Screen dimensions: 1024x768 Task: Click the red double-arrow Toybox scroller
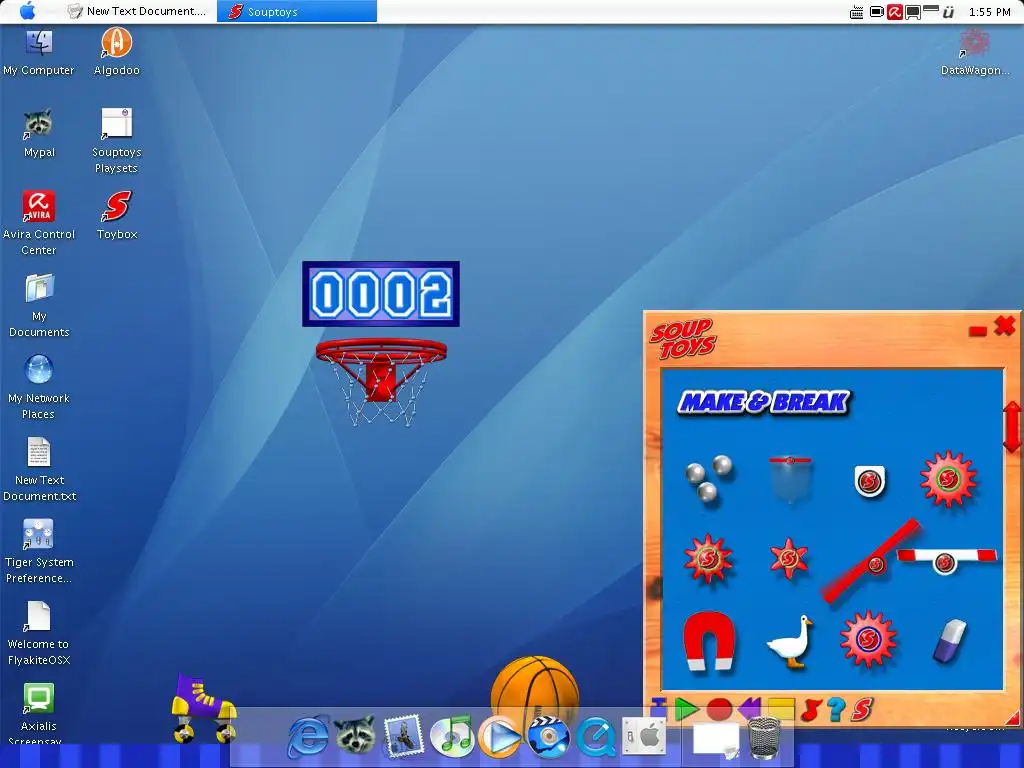(1012, 427)
